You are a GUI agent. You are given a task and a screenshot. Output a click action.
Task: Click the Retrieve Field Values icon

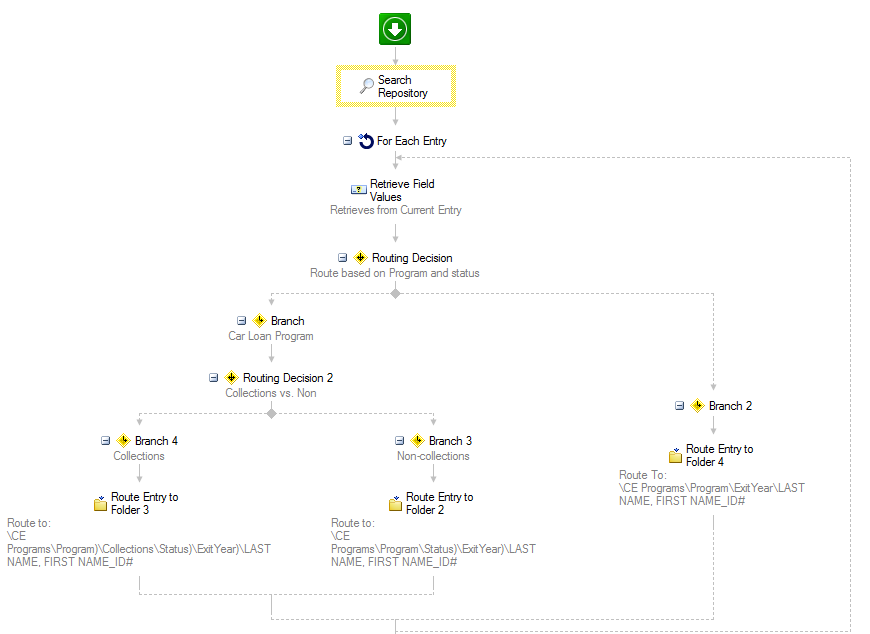click(358, 190)
